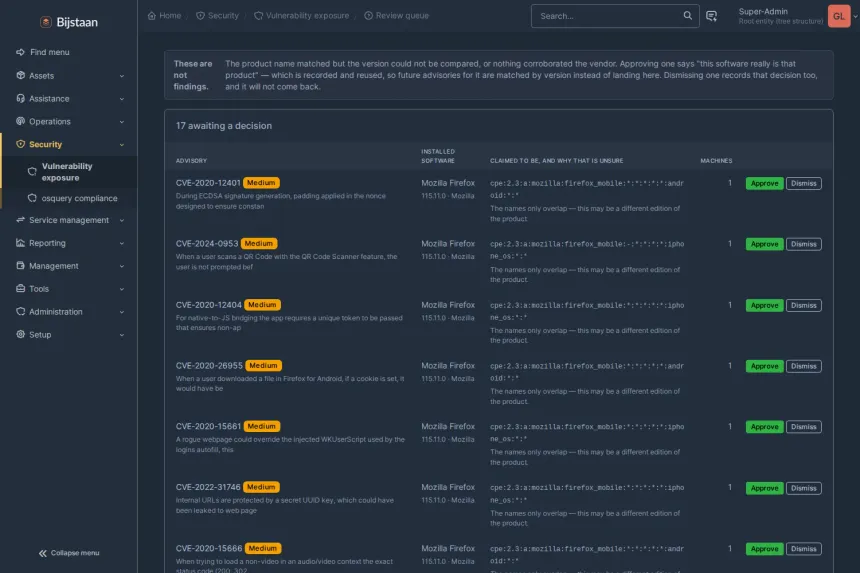Dismiss CVE-2020-12404 match
860x573 pixels.
[804, 305]
